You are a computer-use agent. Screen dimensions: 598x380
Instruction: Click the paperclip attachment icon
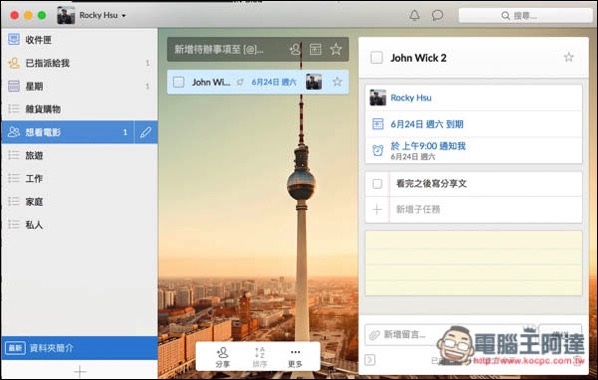pos(375,335)
